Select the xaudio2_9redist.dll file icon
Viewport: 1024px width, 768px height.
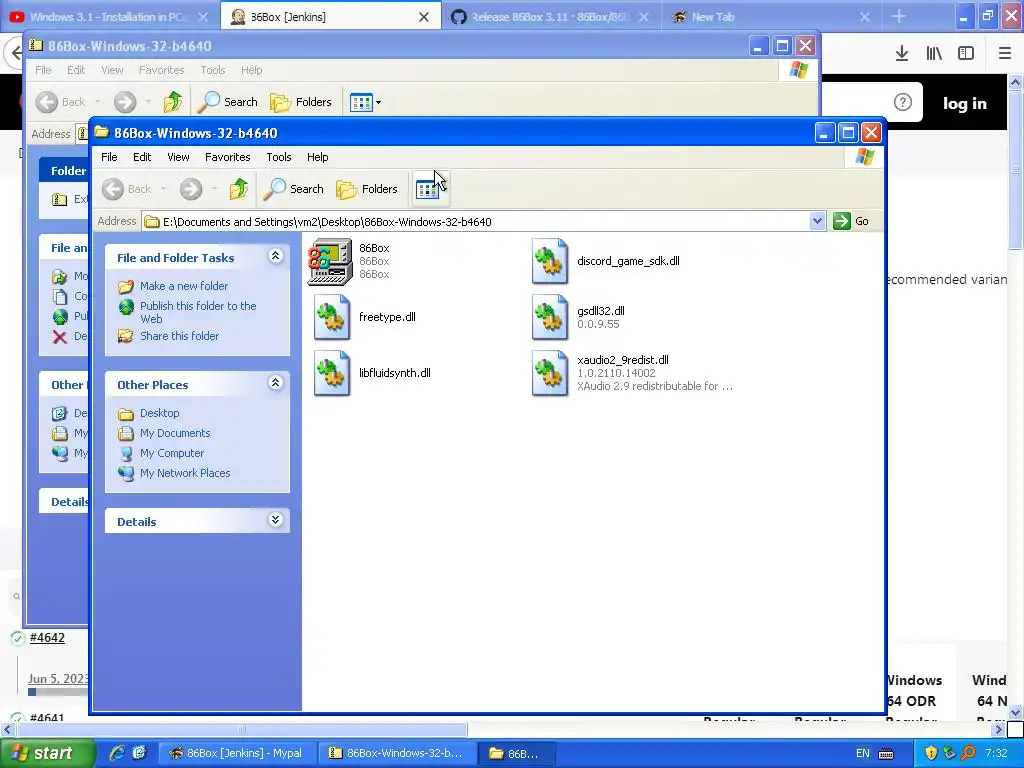tap(550, 374)
